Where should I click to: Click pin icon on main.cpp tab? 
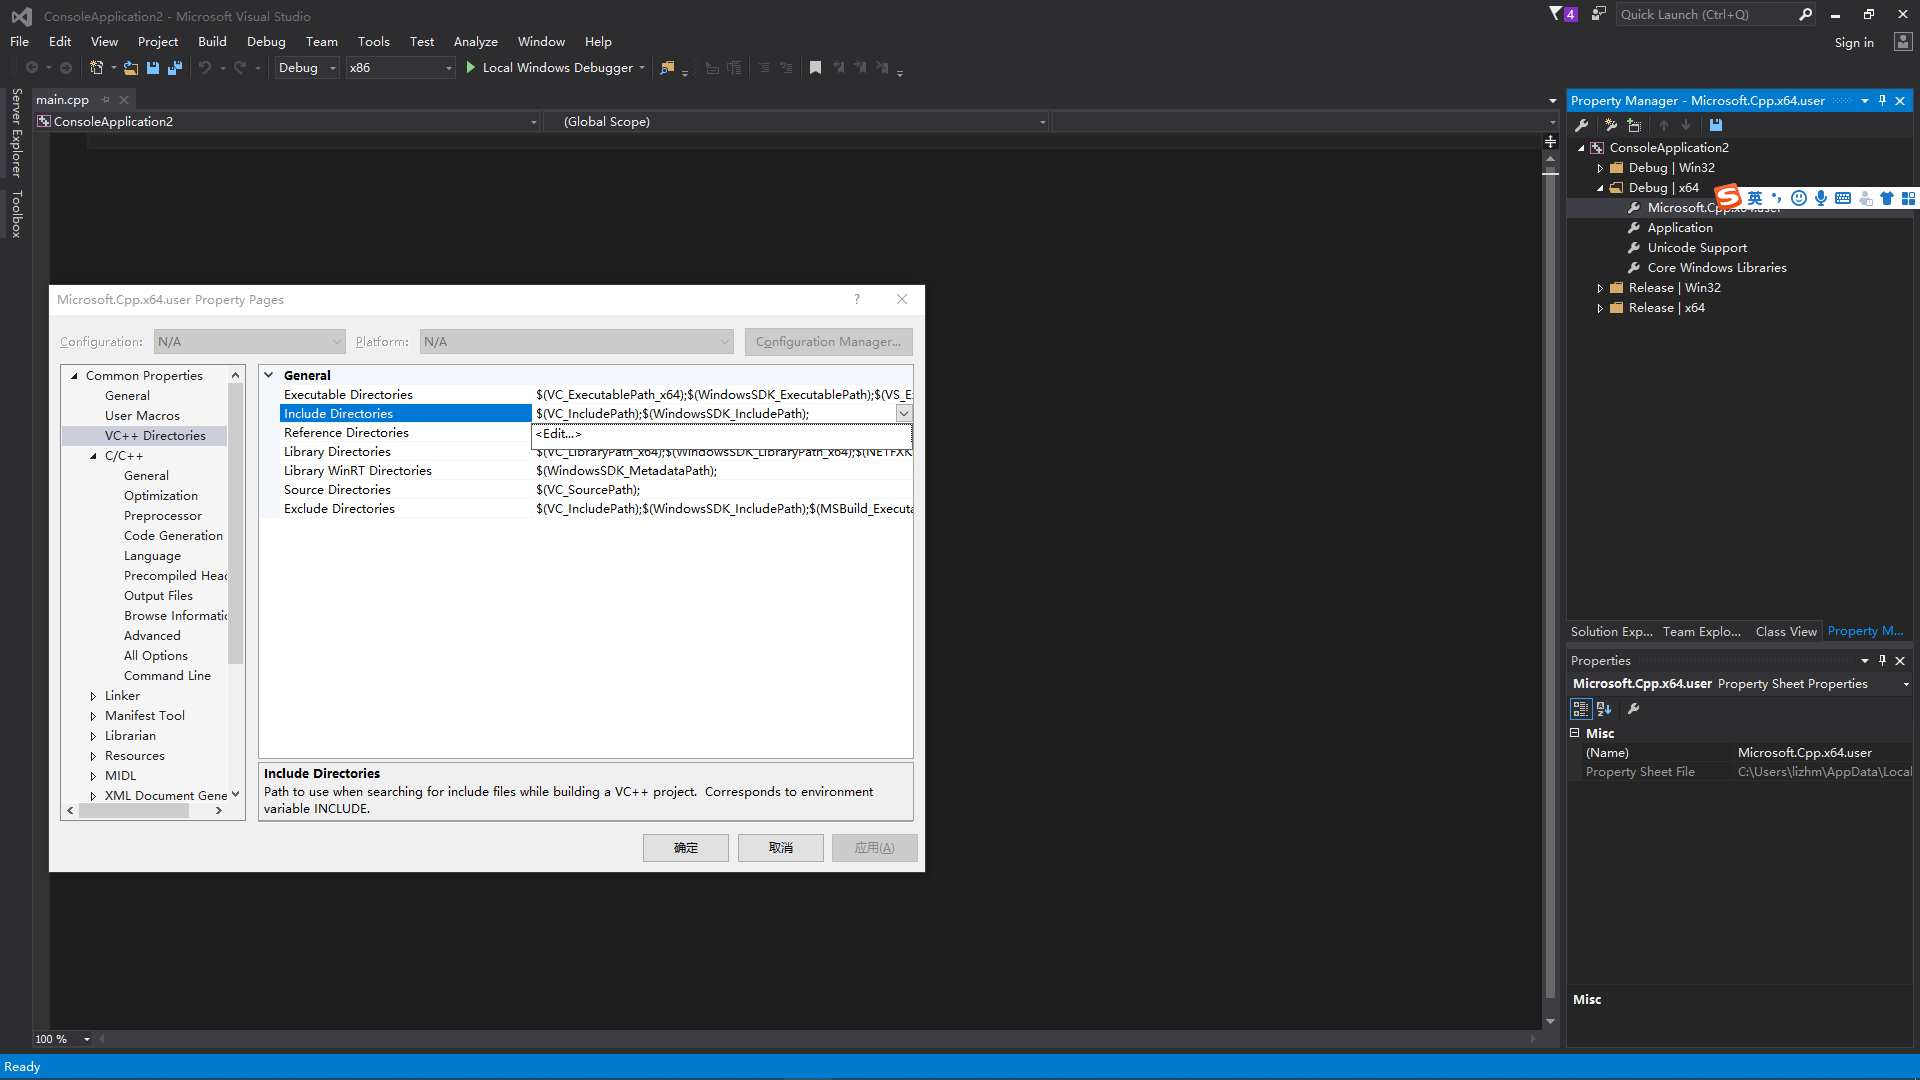[105, 100]
